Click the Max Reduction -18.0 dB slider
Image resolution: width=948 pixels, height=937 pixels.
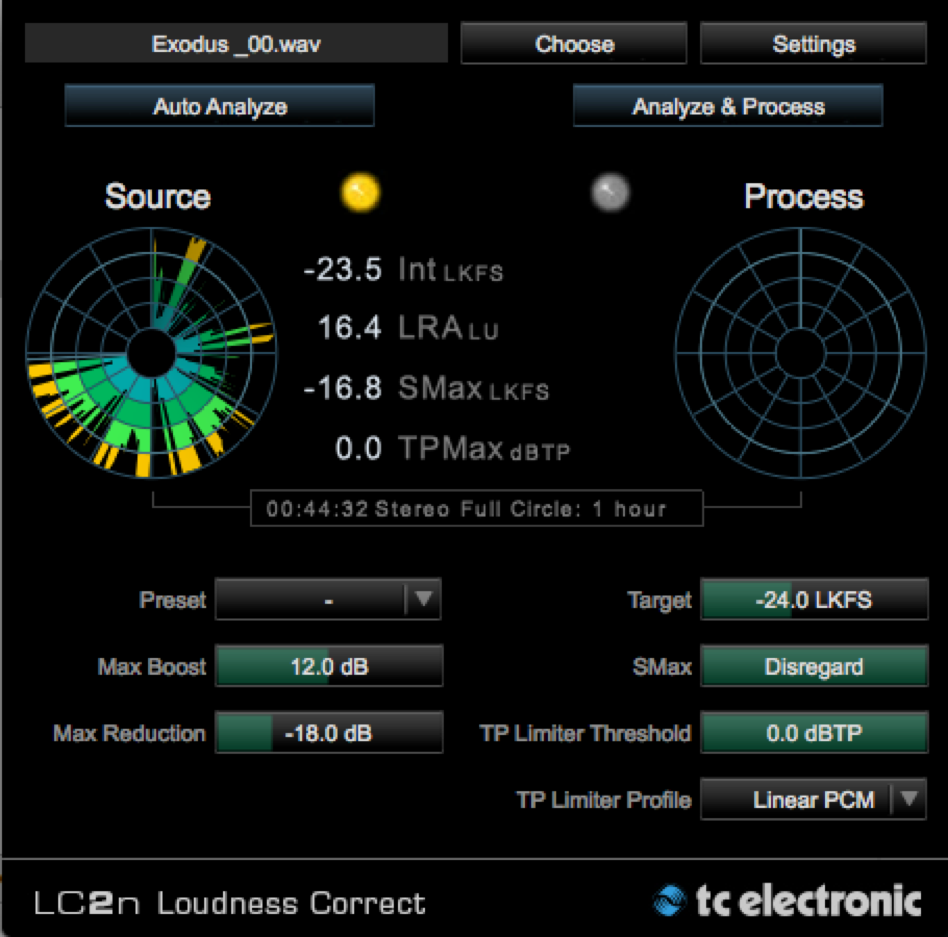(x=329, y=733)
